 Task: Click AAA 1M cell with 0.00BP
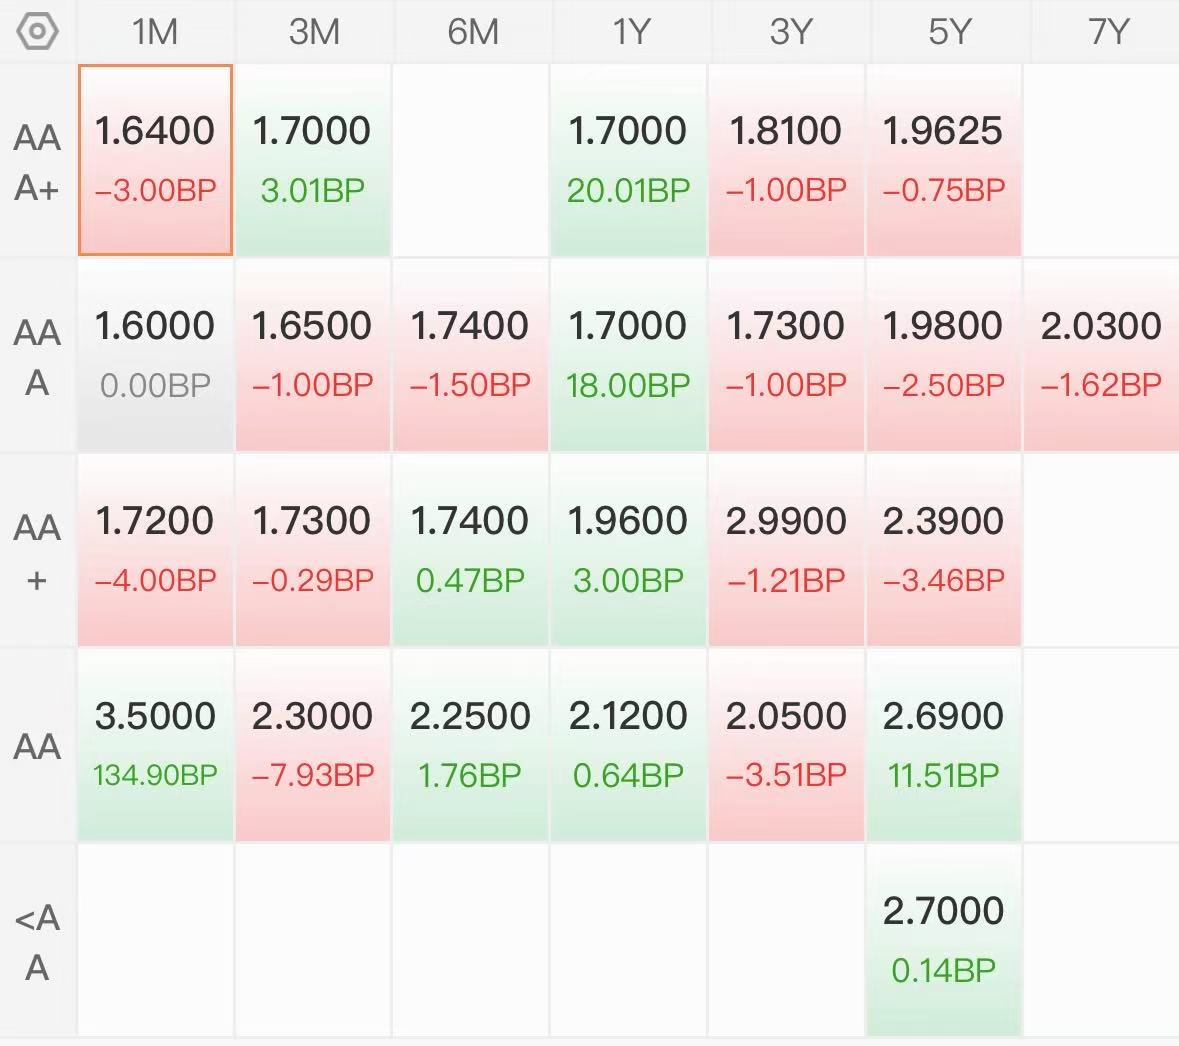tap(155, 355)
